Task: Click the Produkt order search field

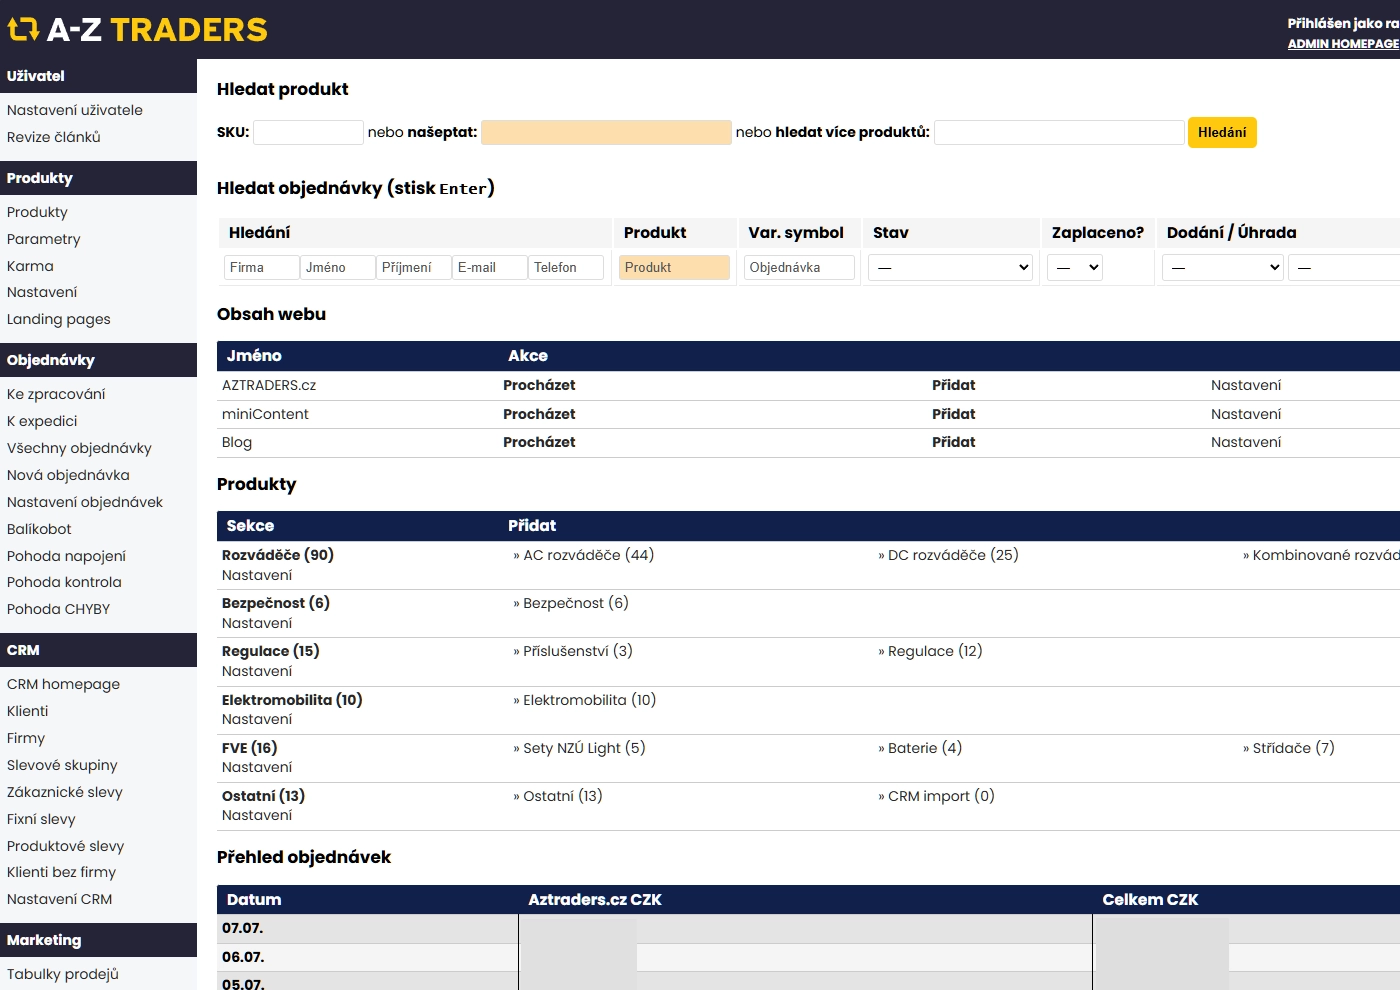Action: pos(674,267)
